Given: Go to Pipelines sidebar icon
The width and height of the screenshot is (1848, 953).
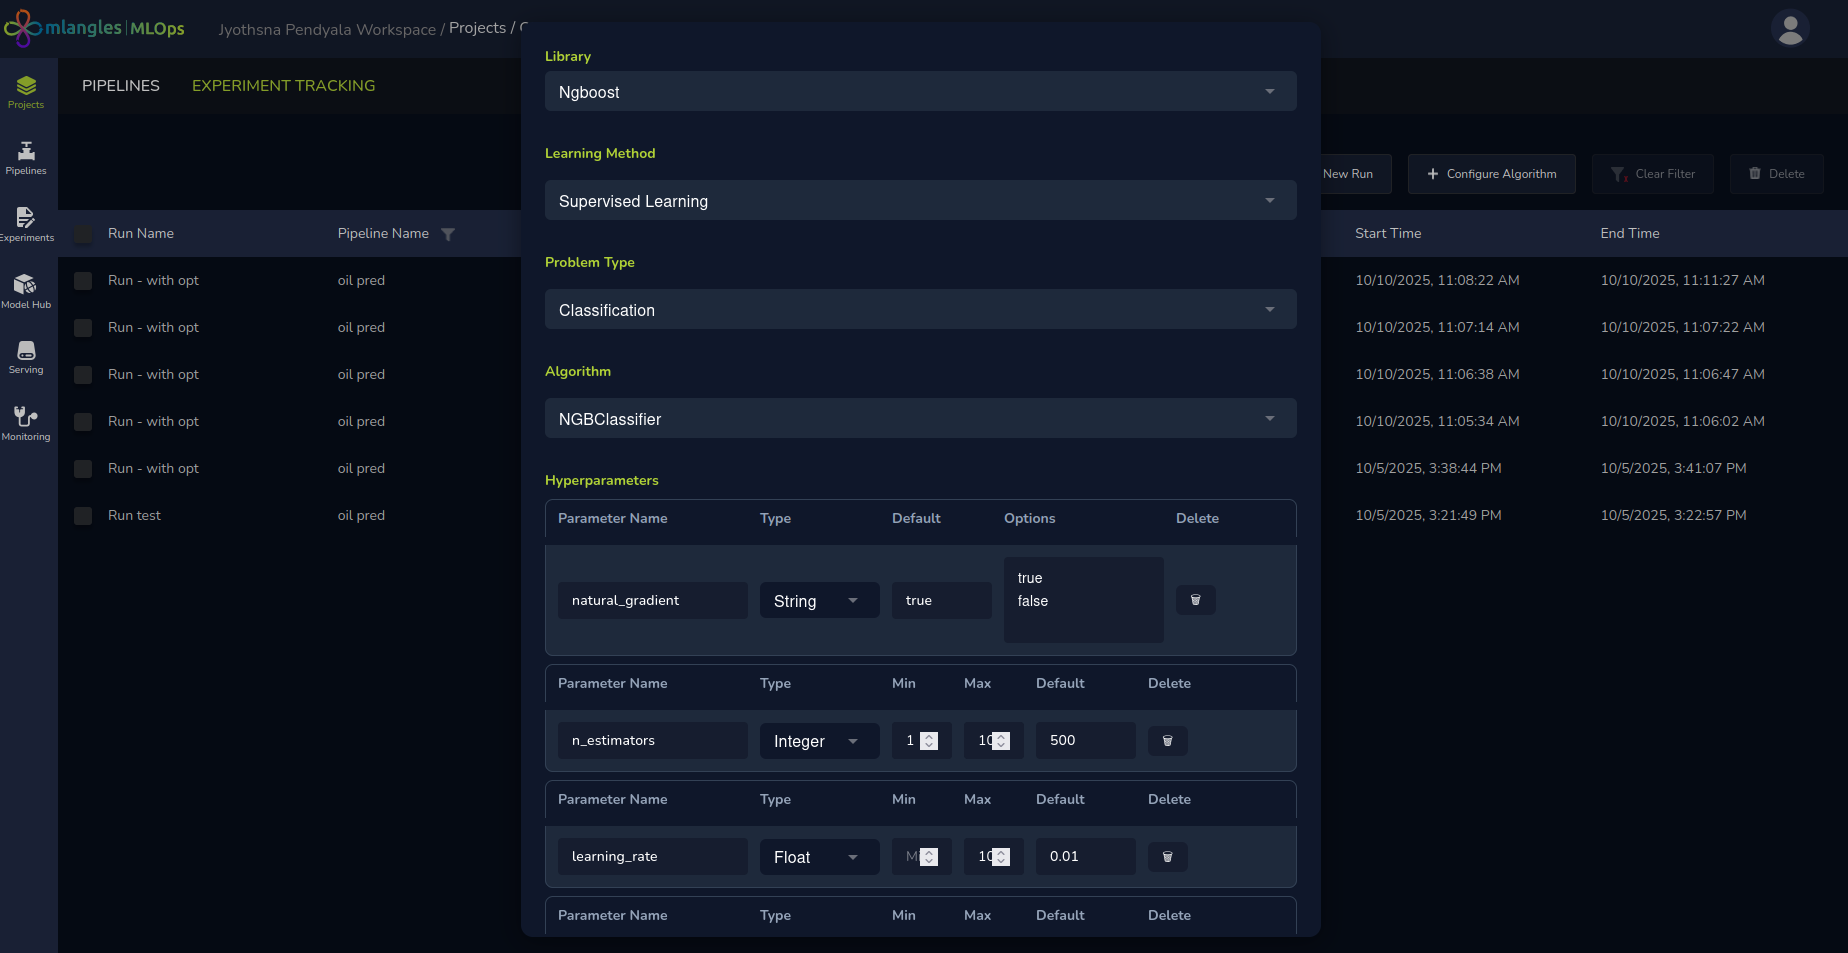Looking at the screenshot, I should point(26,158).
